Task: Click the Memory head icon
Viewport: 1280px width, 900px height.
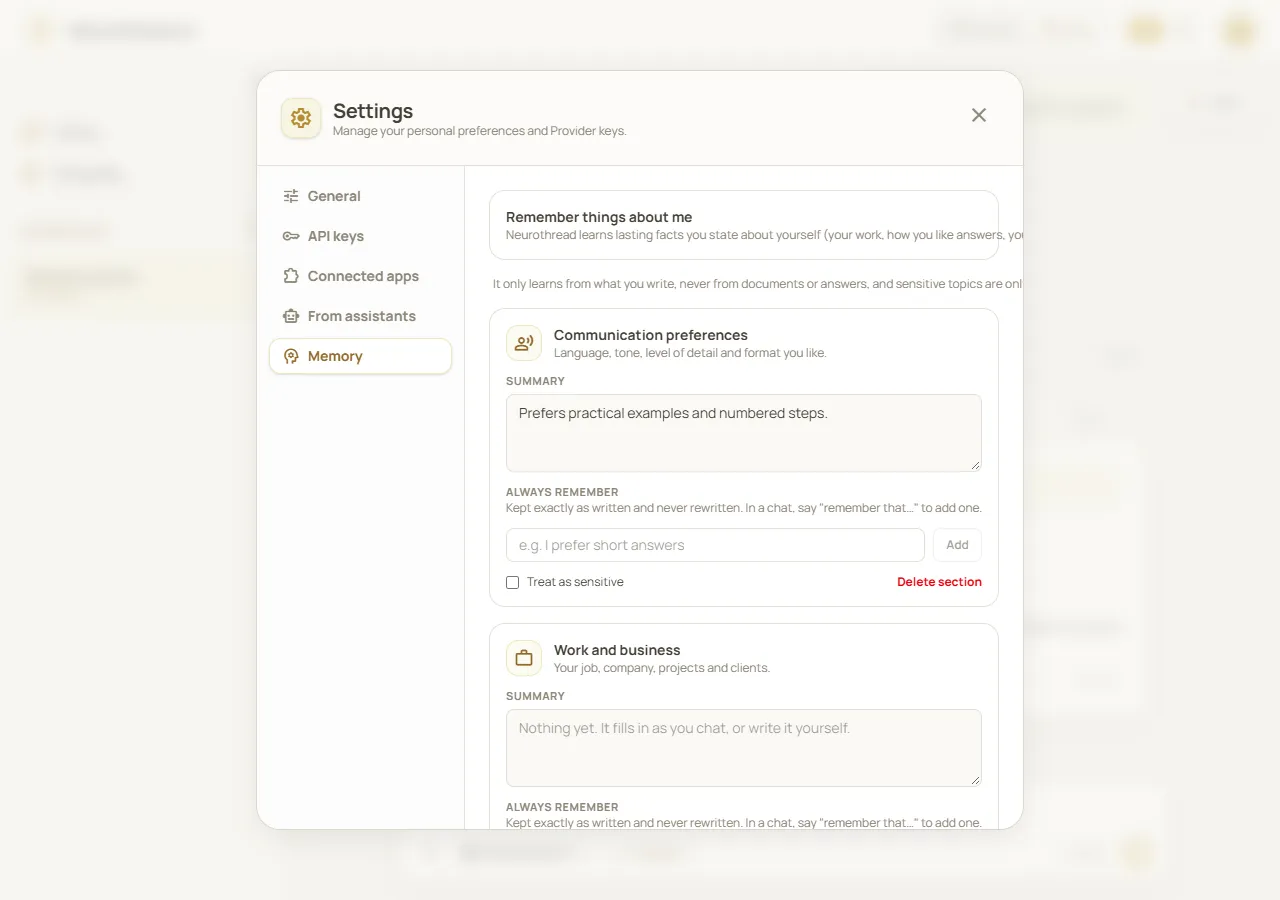Action: 291,356
